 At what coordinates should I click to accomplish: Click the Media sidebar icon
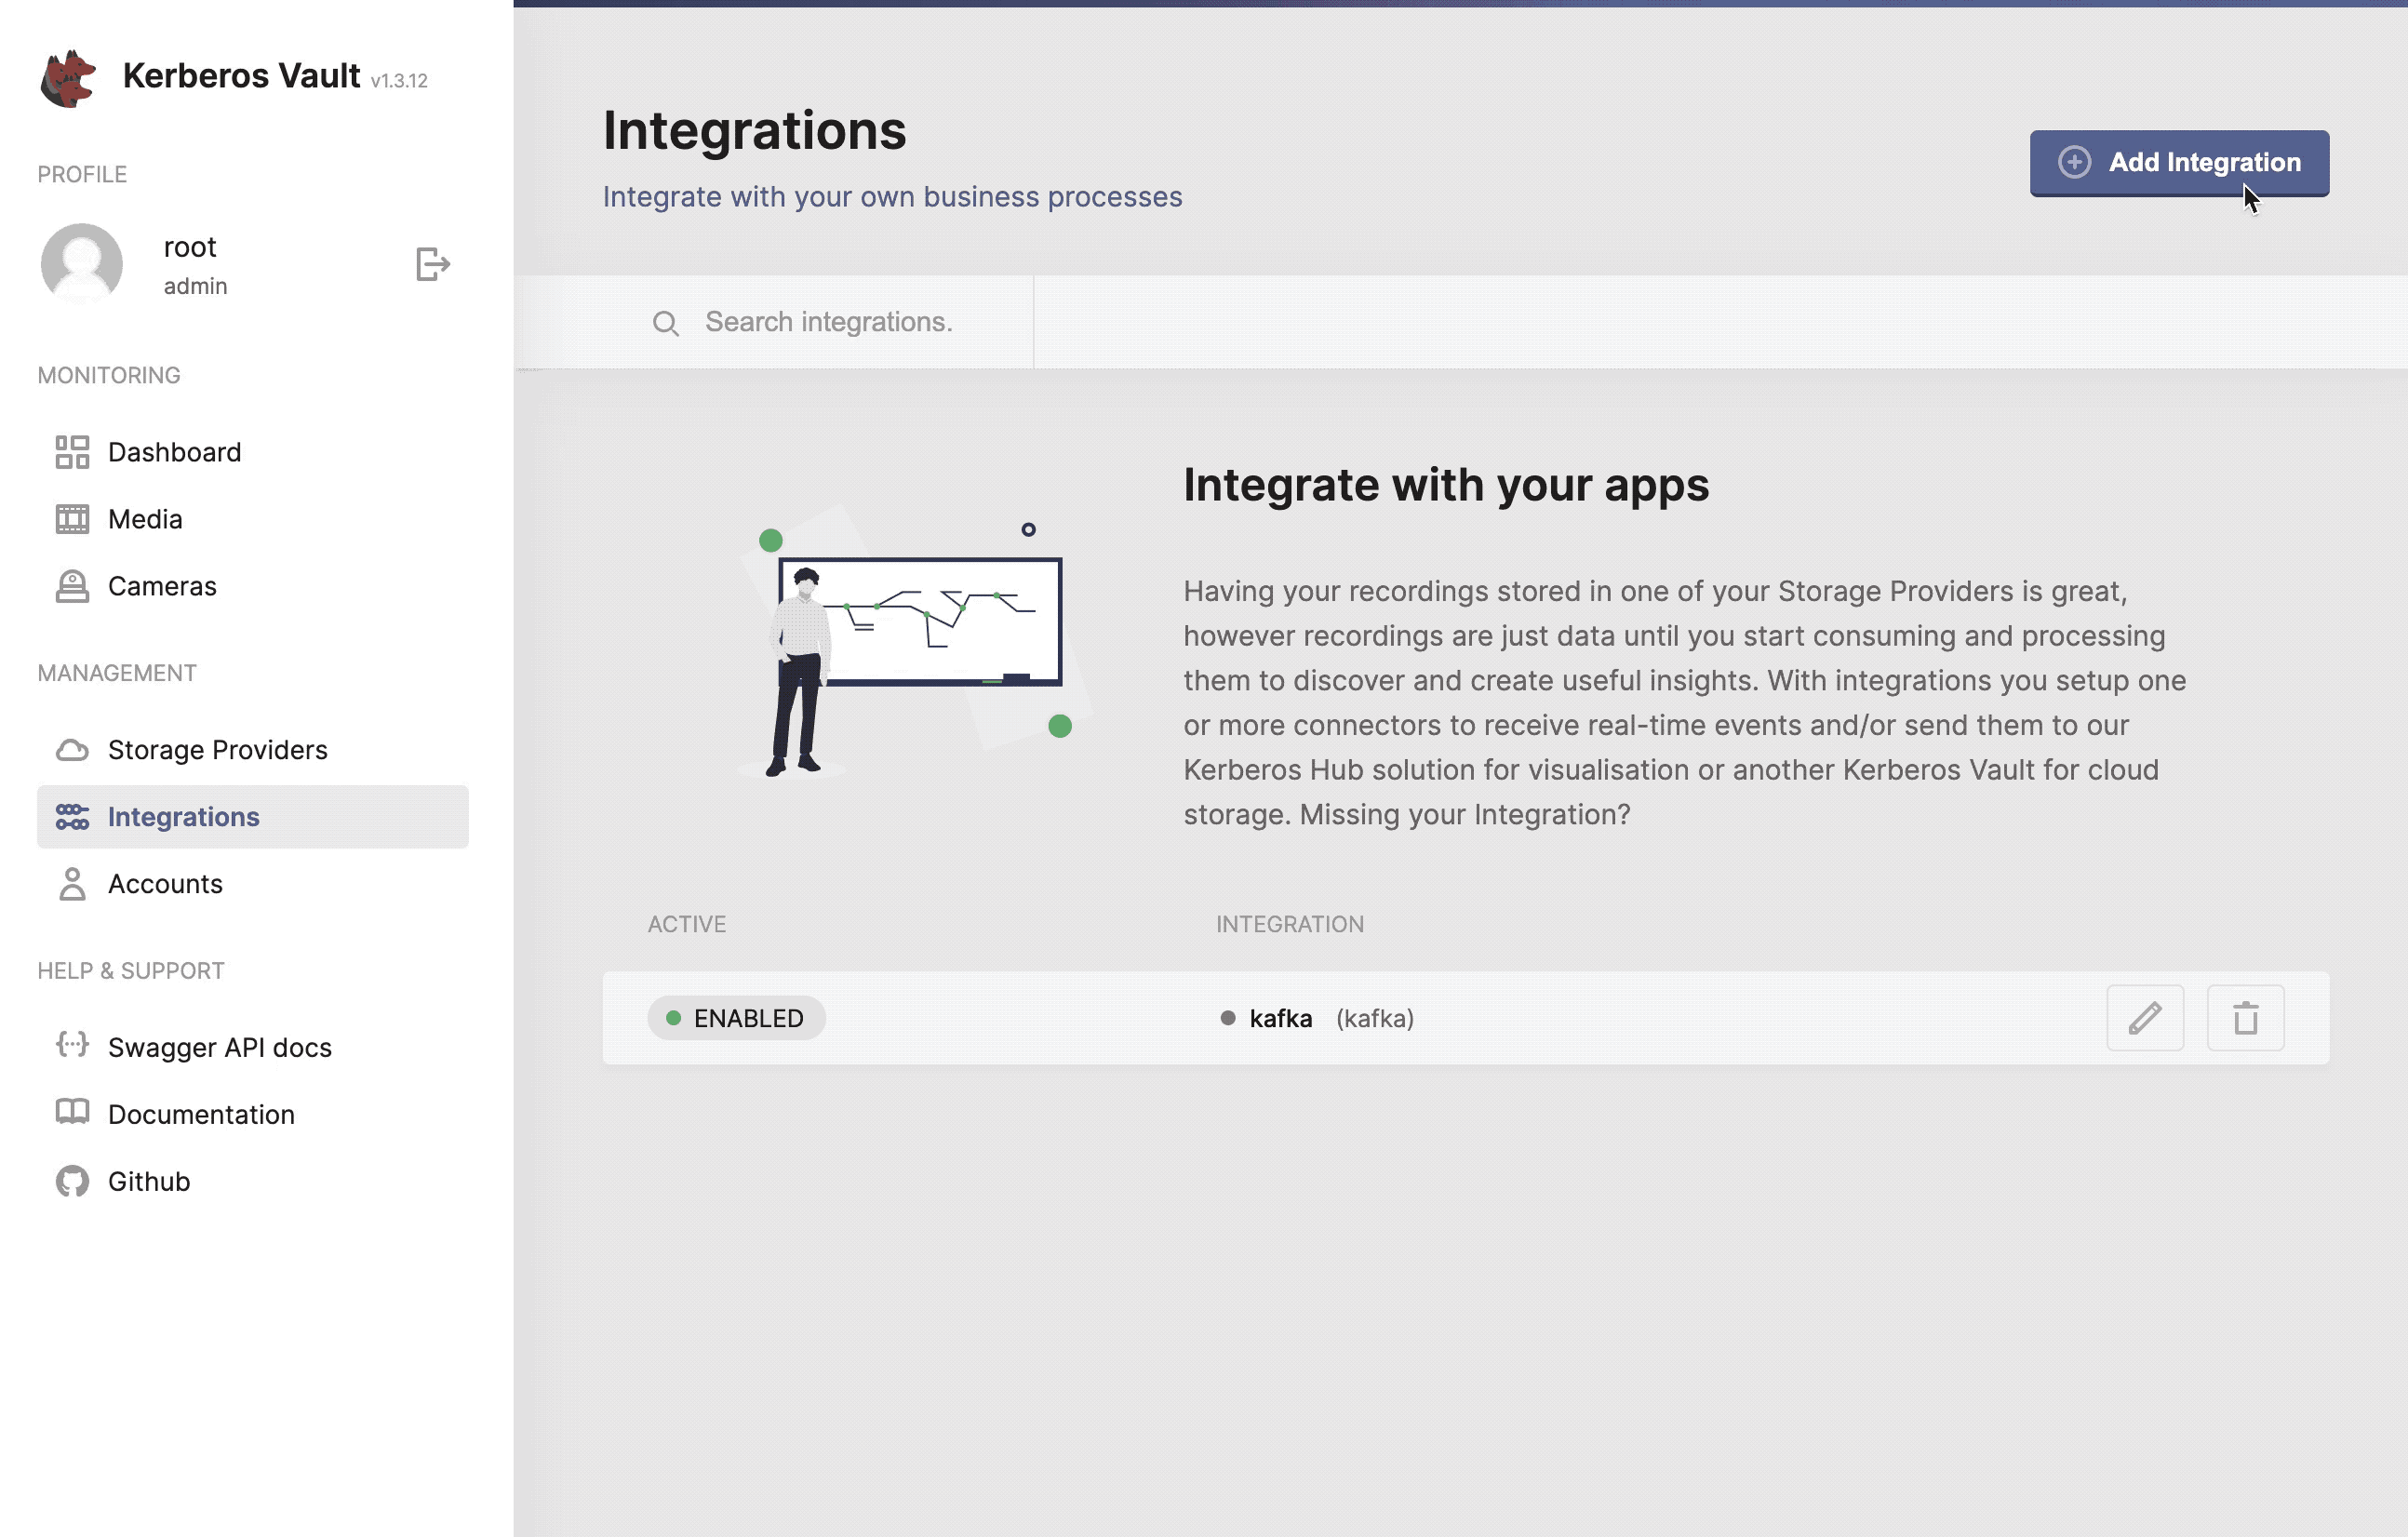(72, 517)
